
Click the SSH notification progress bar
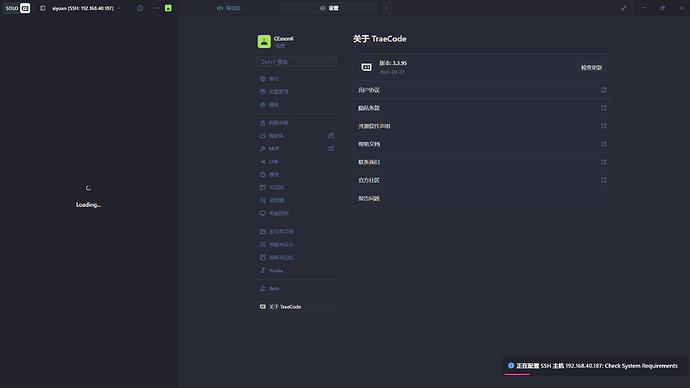pyautogui.click(x=517, y=374)
